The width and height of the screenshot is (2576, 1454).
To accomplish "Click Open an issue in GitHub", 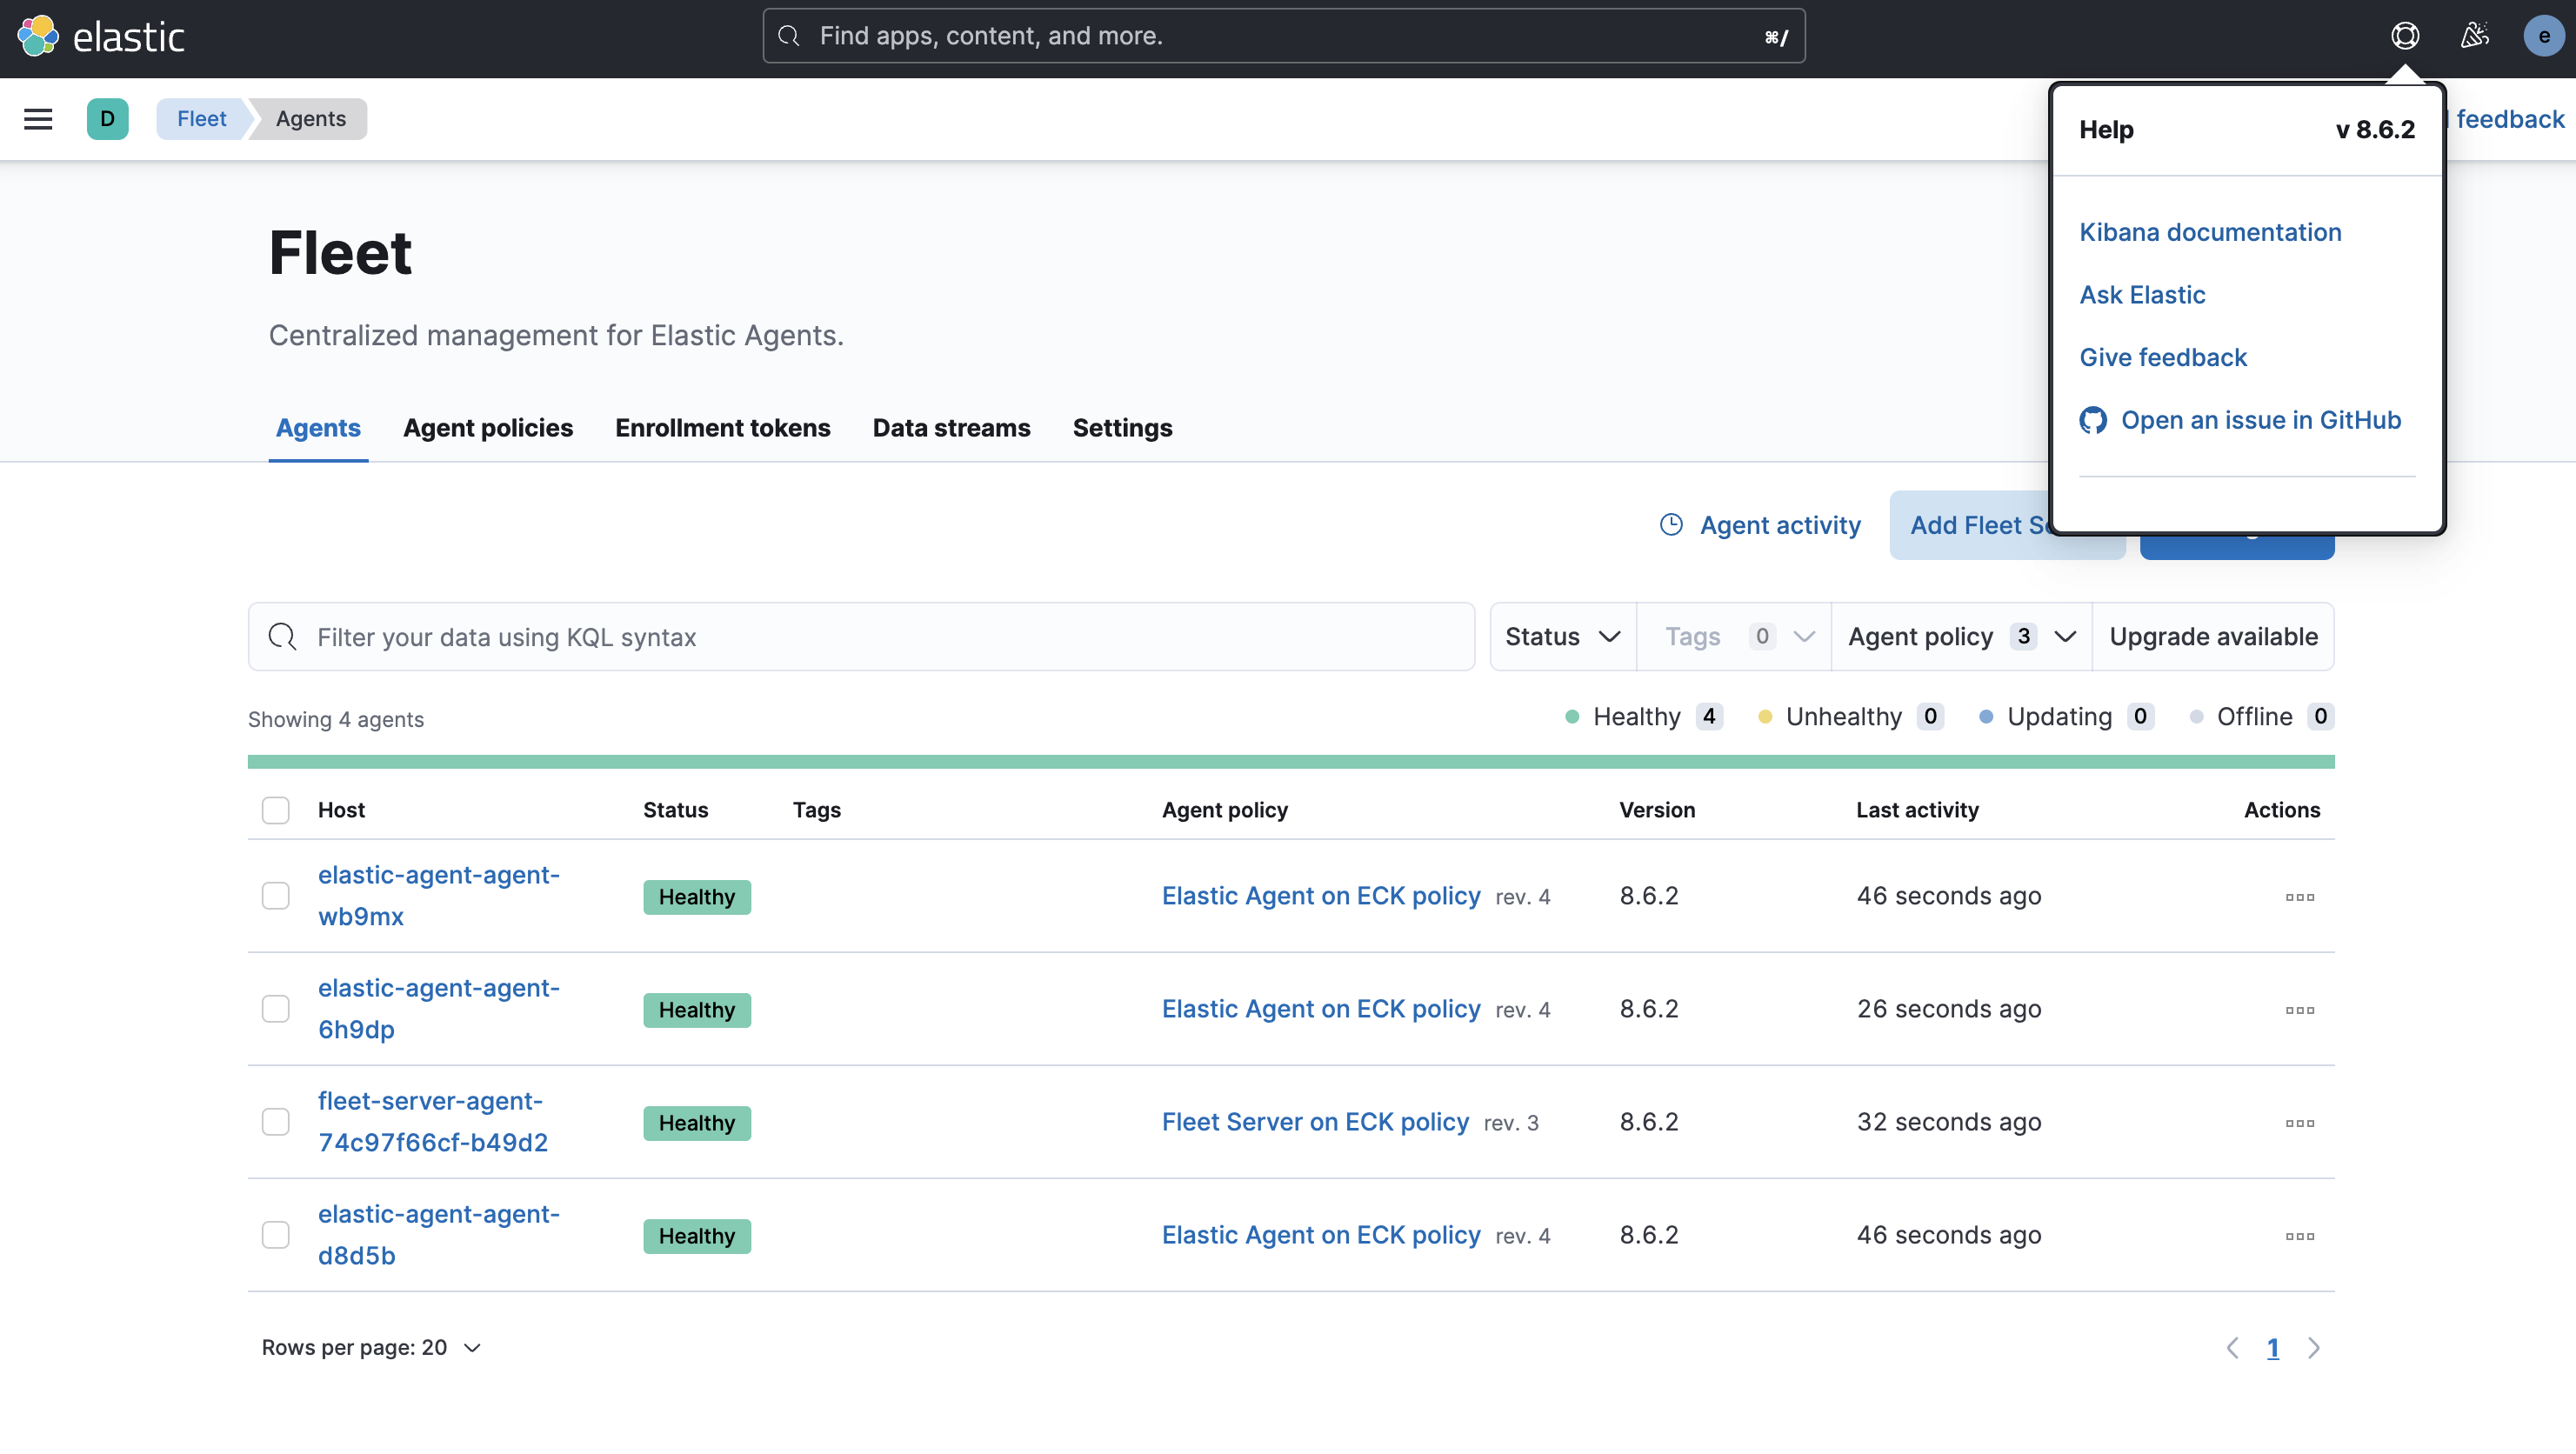I will click(2260, 420).
